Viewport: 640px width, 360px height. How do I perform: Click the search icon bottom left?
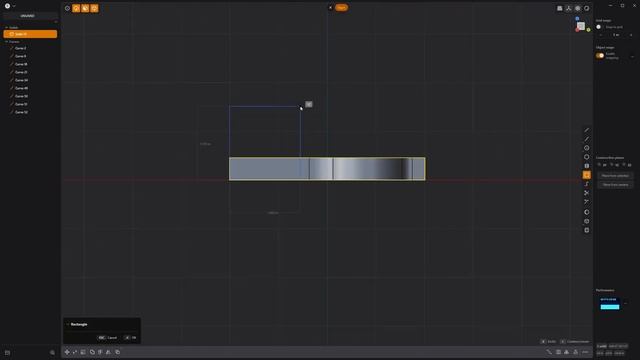click(52, 353)
